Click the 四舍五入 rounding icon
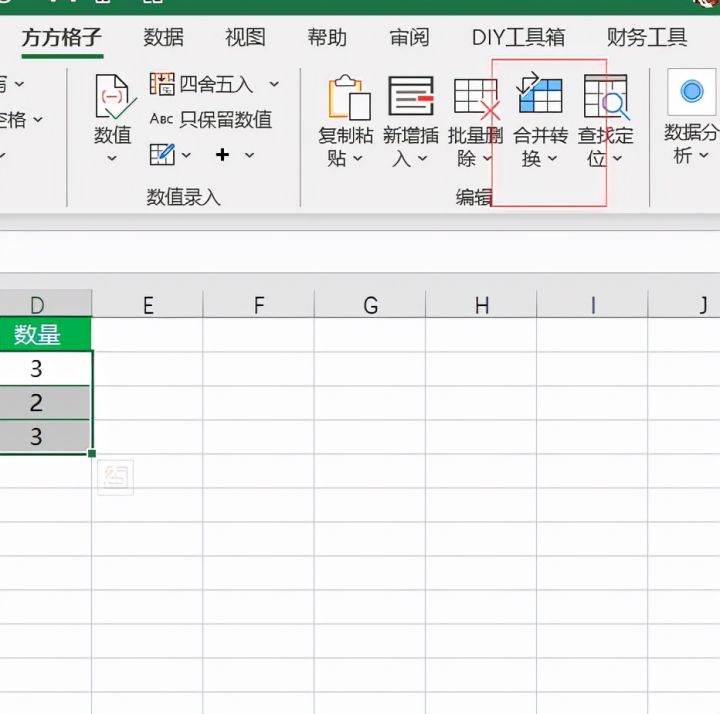 [162, 84]
